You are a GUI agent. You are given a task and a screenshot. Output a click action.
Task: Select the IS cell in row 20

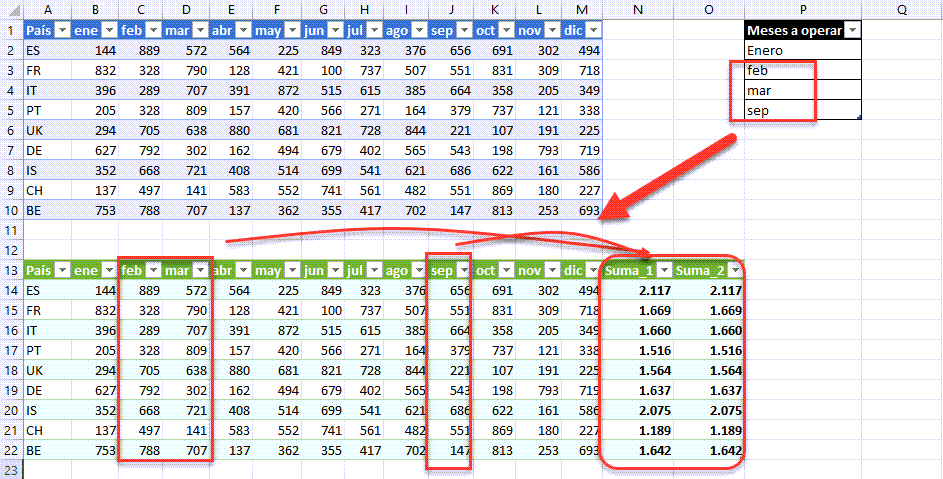(x=48, y=410)
